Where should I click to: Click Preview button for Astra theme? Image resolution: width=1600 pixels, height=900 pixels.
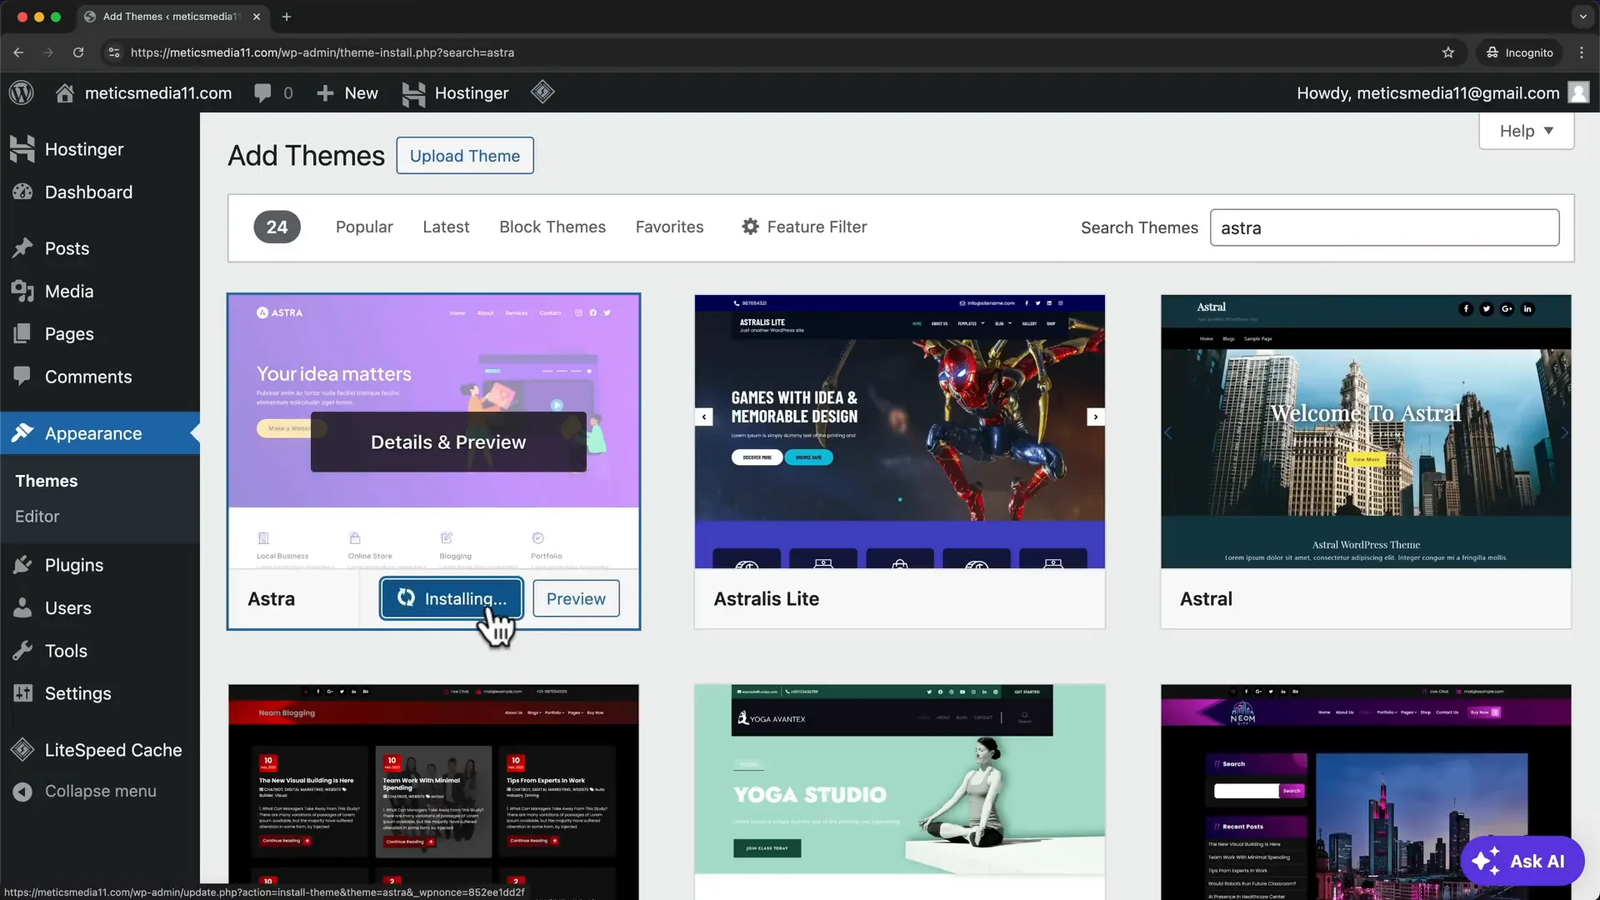point(576,598)
